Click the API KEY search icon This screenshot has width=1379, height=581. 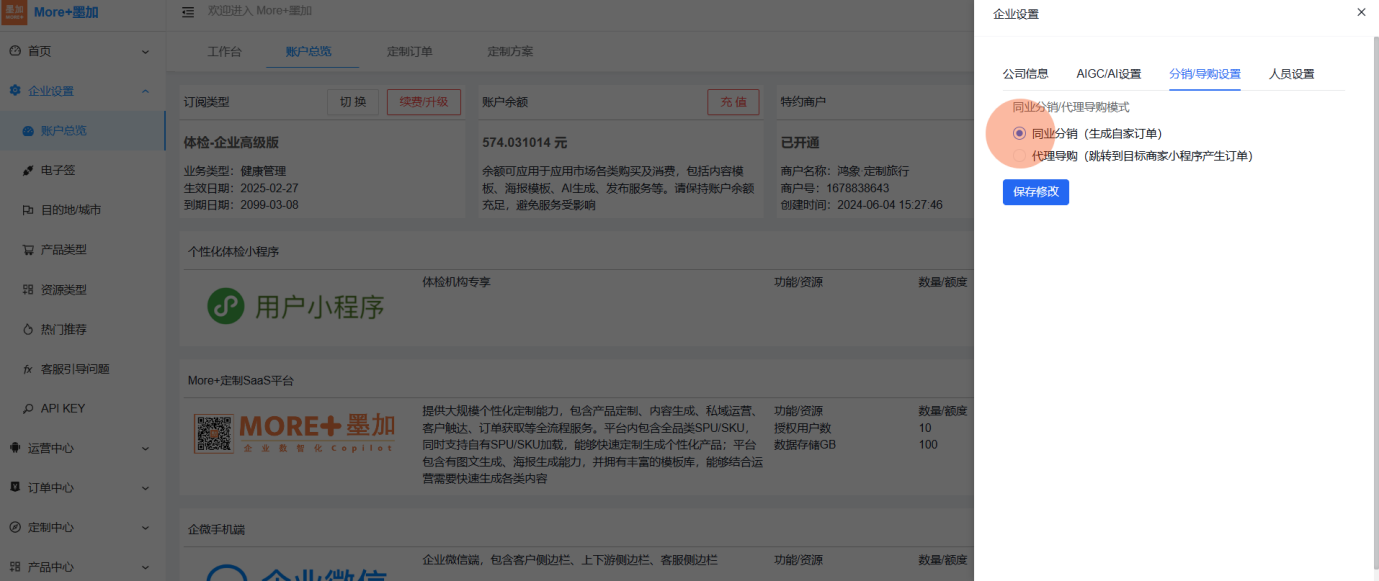coord(28,409)
